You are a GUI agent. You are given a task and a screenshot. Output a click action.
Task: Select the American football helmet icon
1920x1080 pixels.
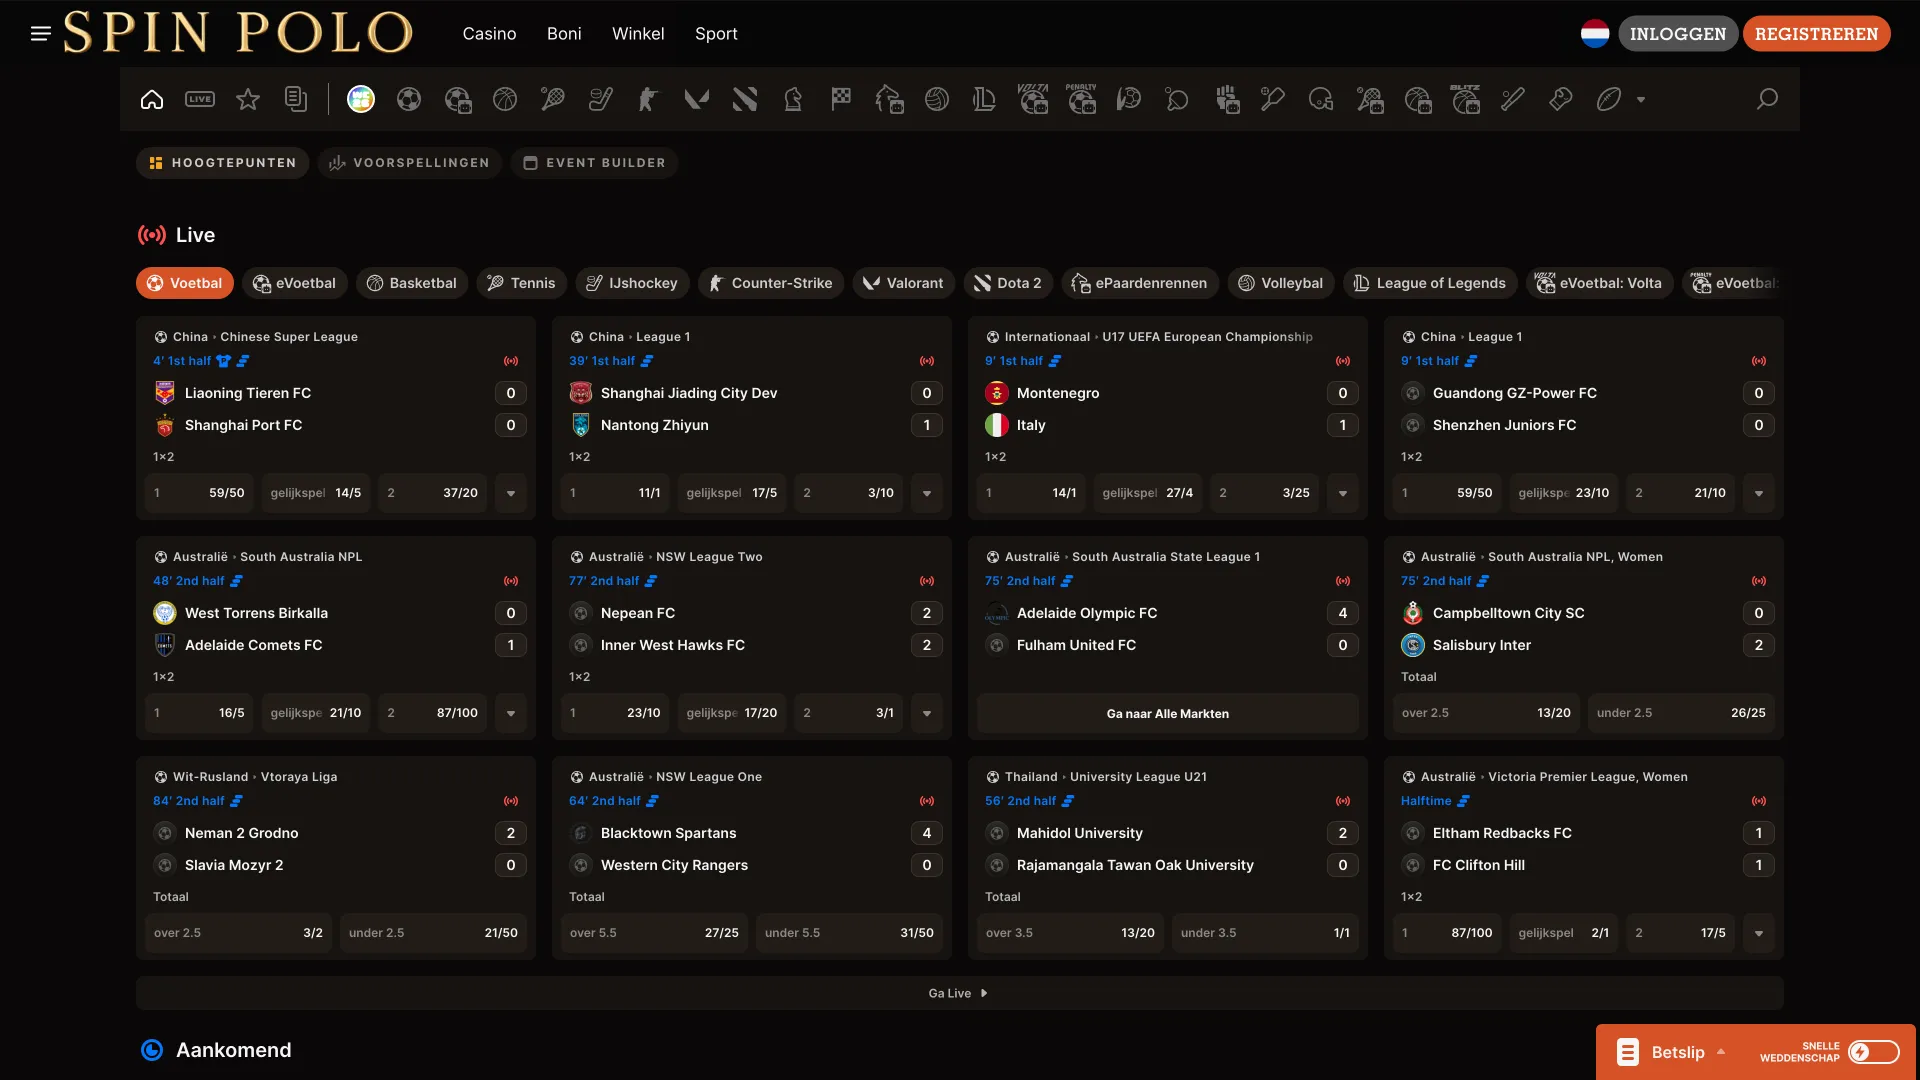click(x=1321, y=99)
